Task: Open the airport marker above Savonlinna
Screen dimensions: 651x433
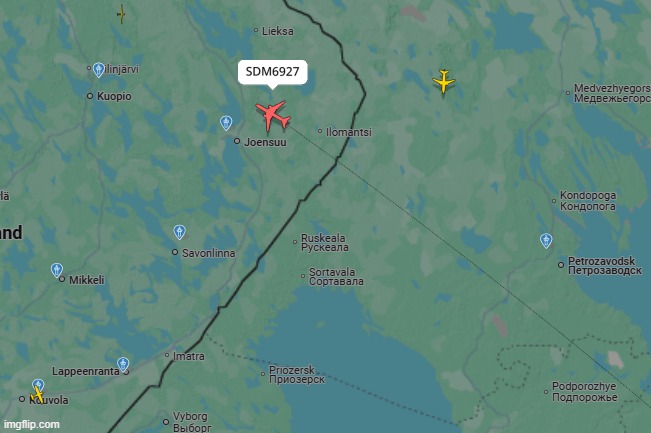Action: coord(179,232)
